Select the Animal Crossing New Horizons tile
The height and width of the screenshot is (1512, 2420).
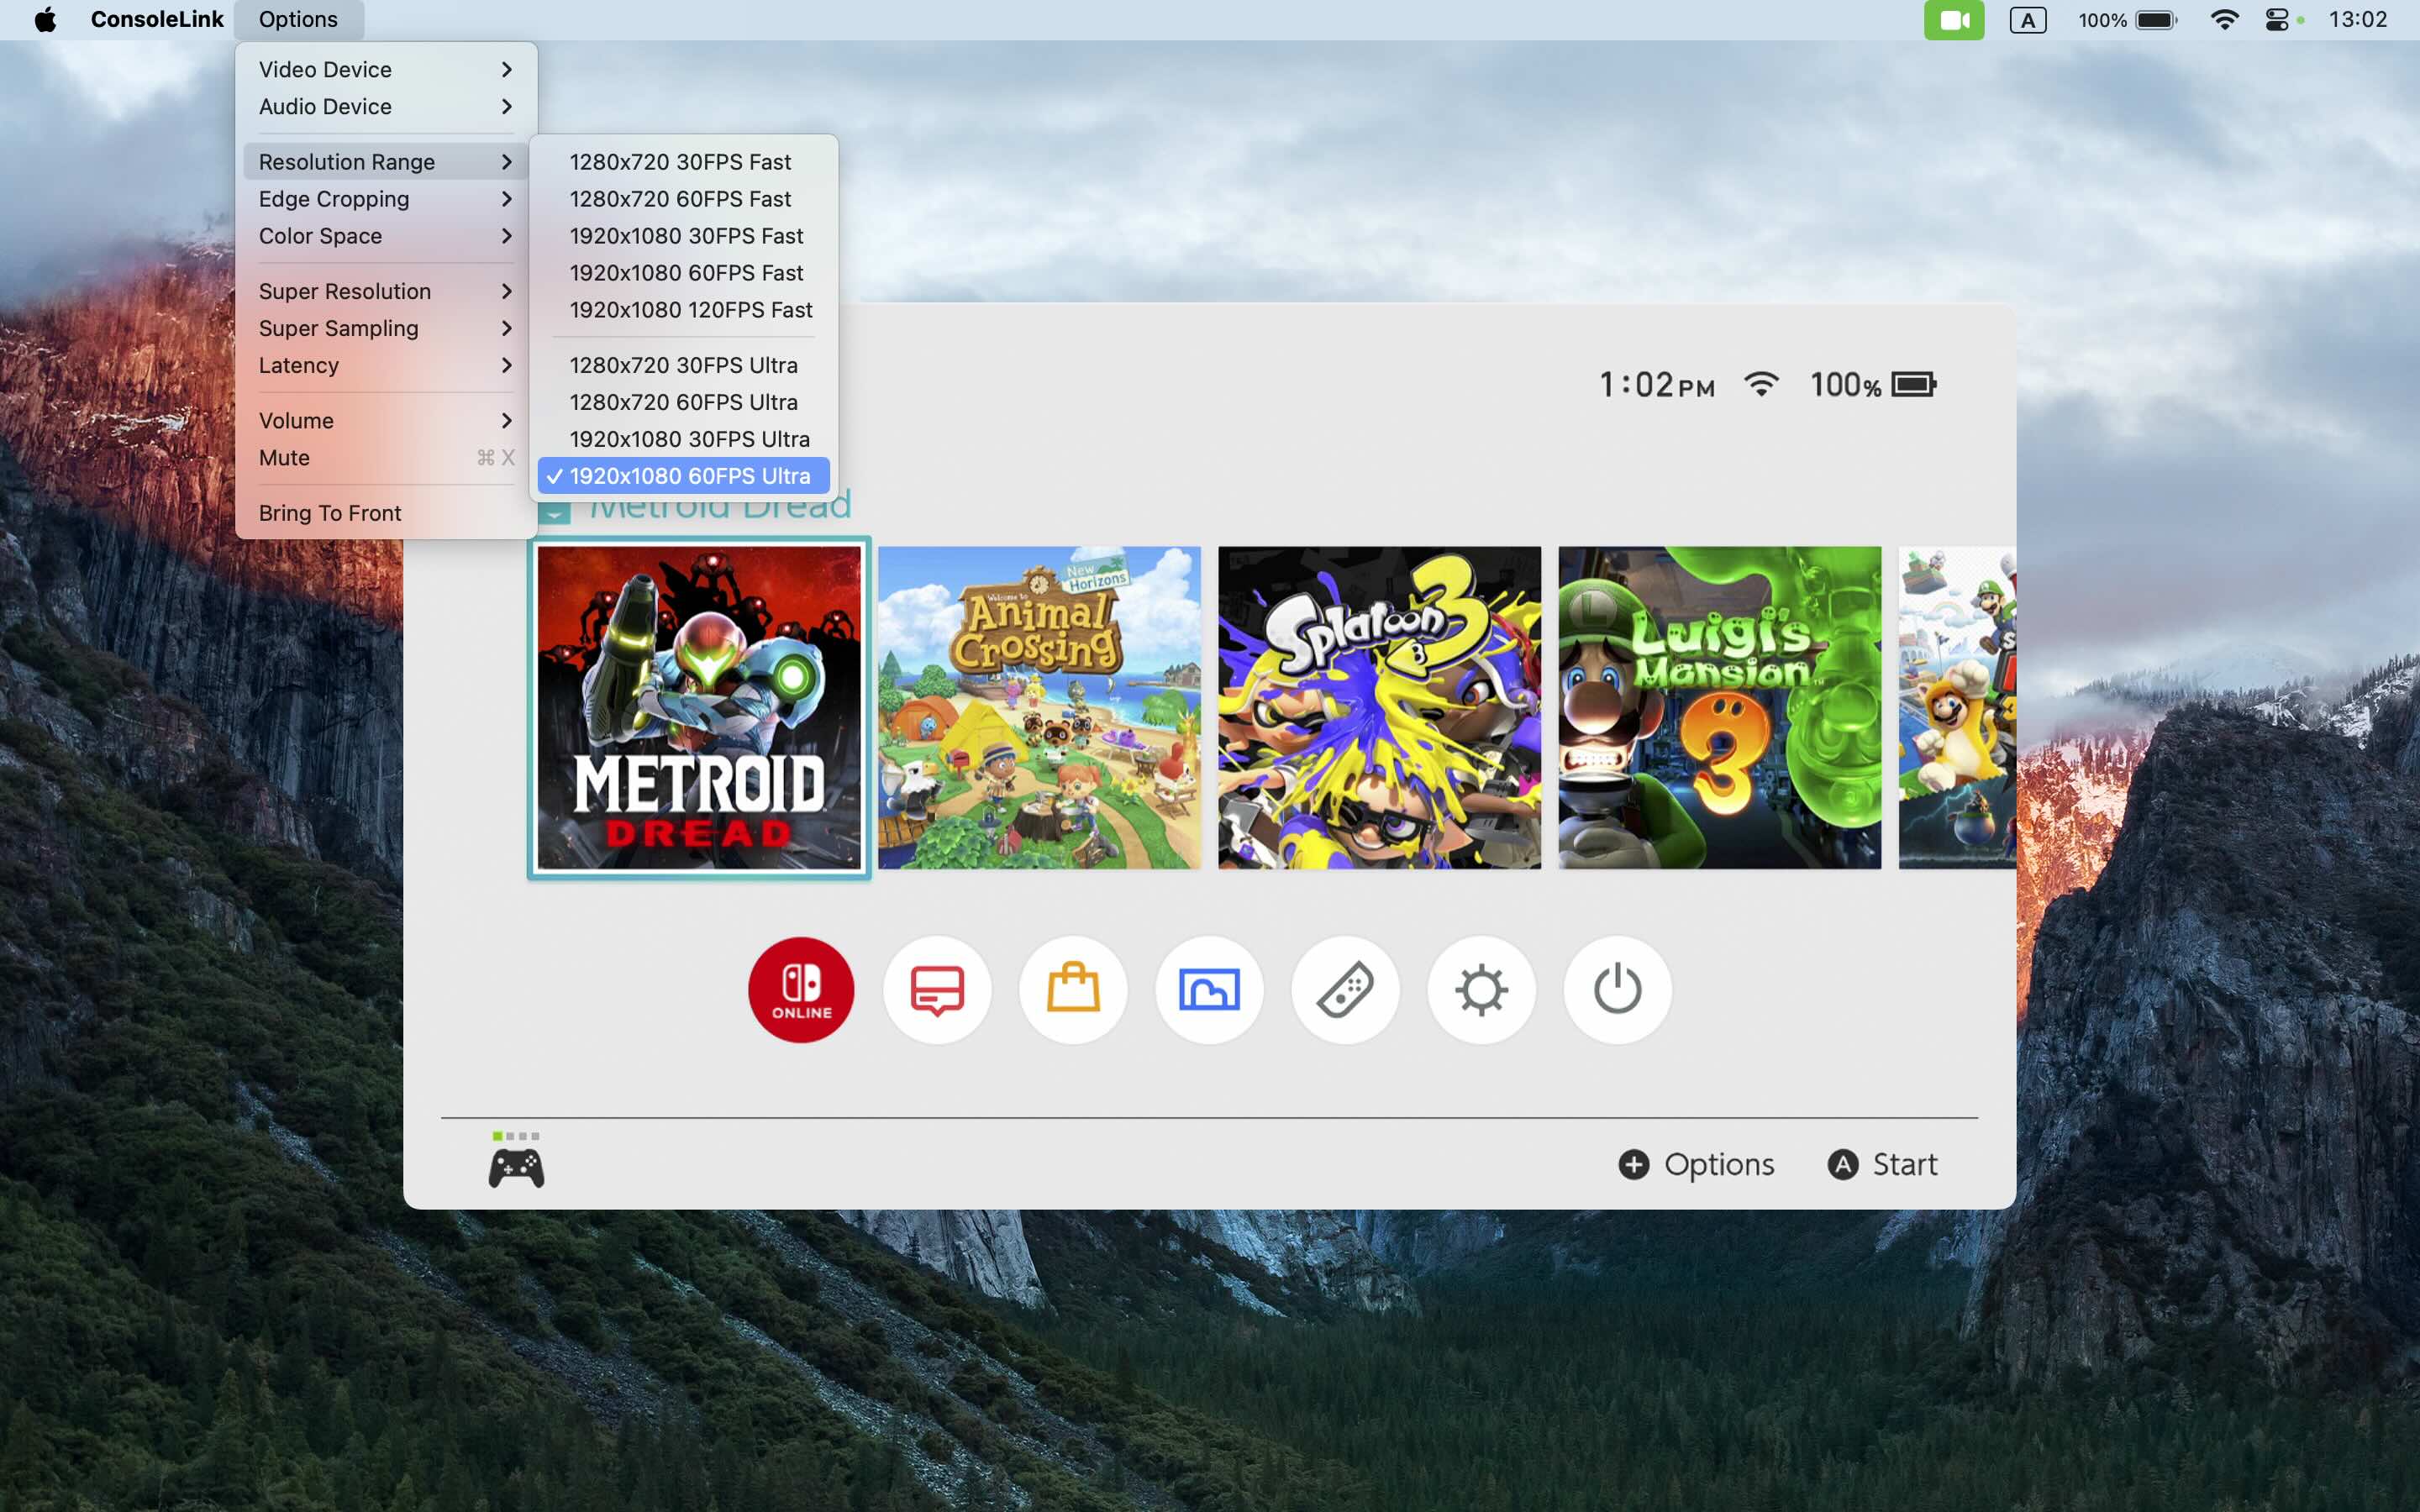click(x=1039, y=707)
